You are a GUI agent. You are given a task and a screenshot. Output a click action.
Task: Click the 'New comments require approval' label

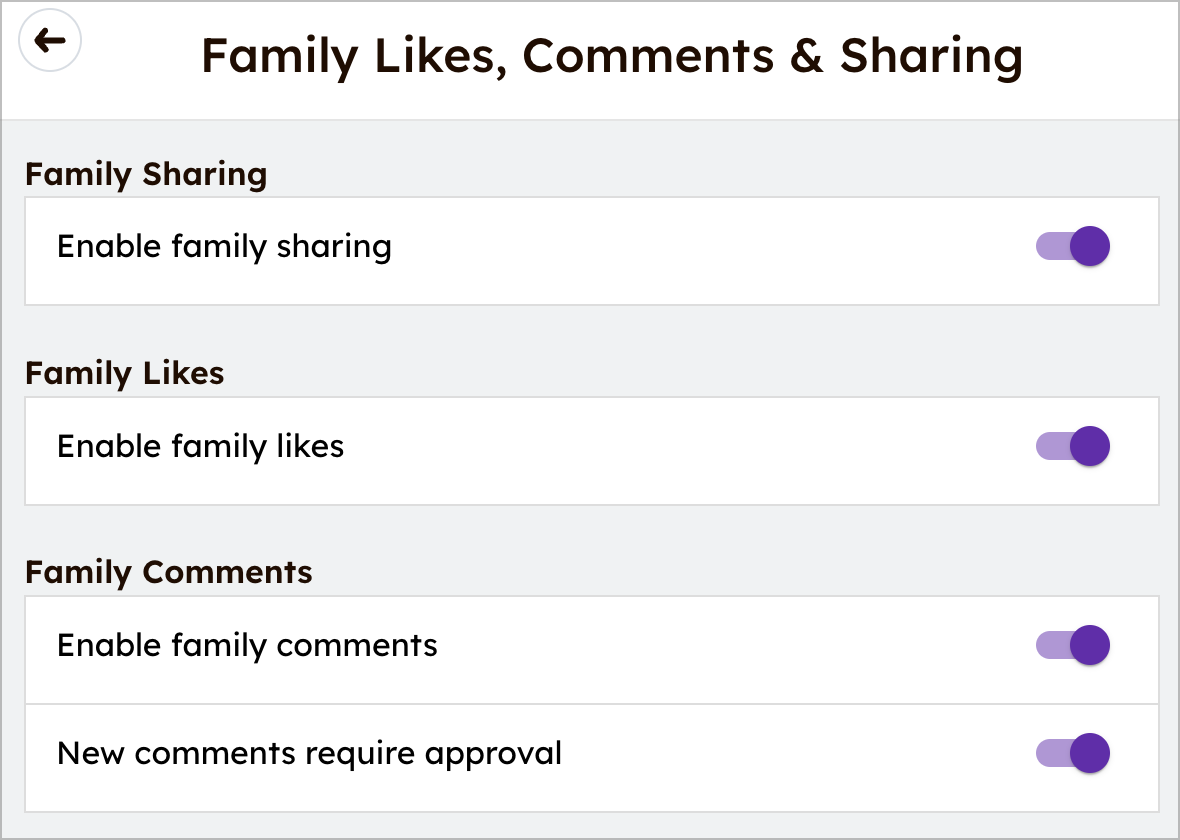(309, 753)
